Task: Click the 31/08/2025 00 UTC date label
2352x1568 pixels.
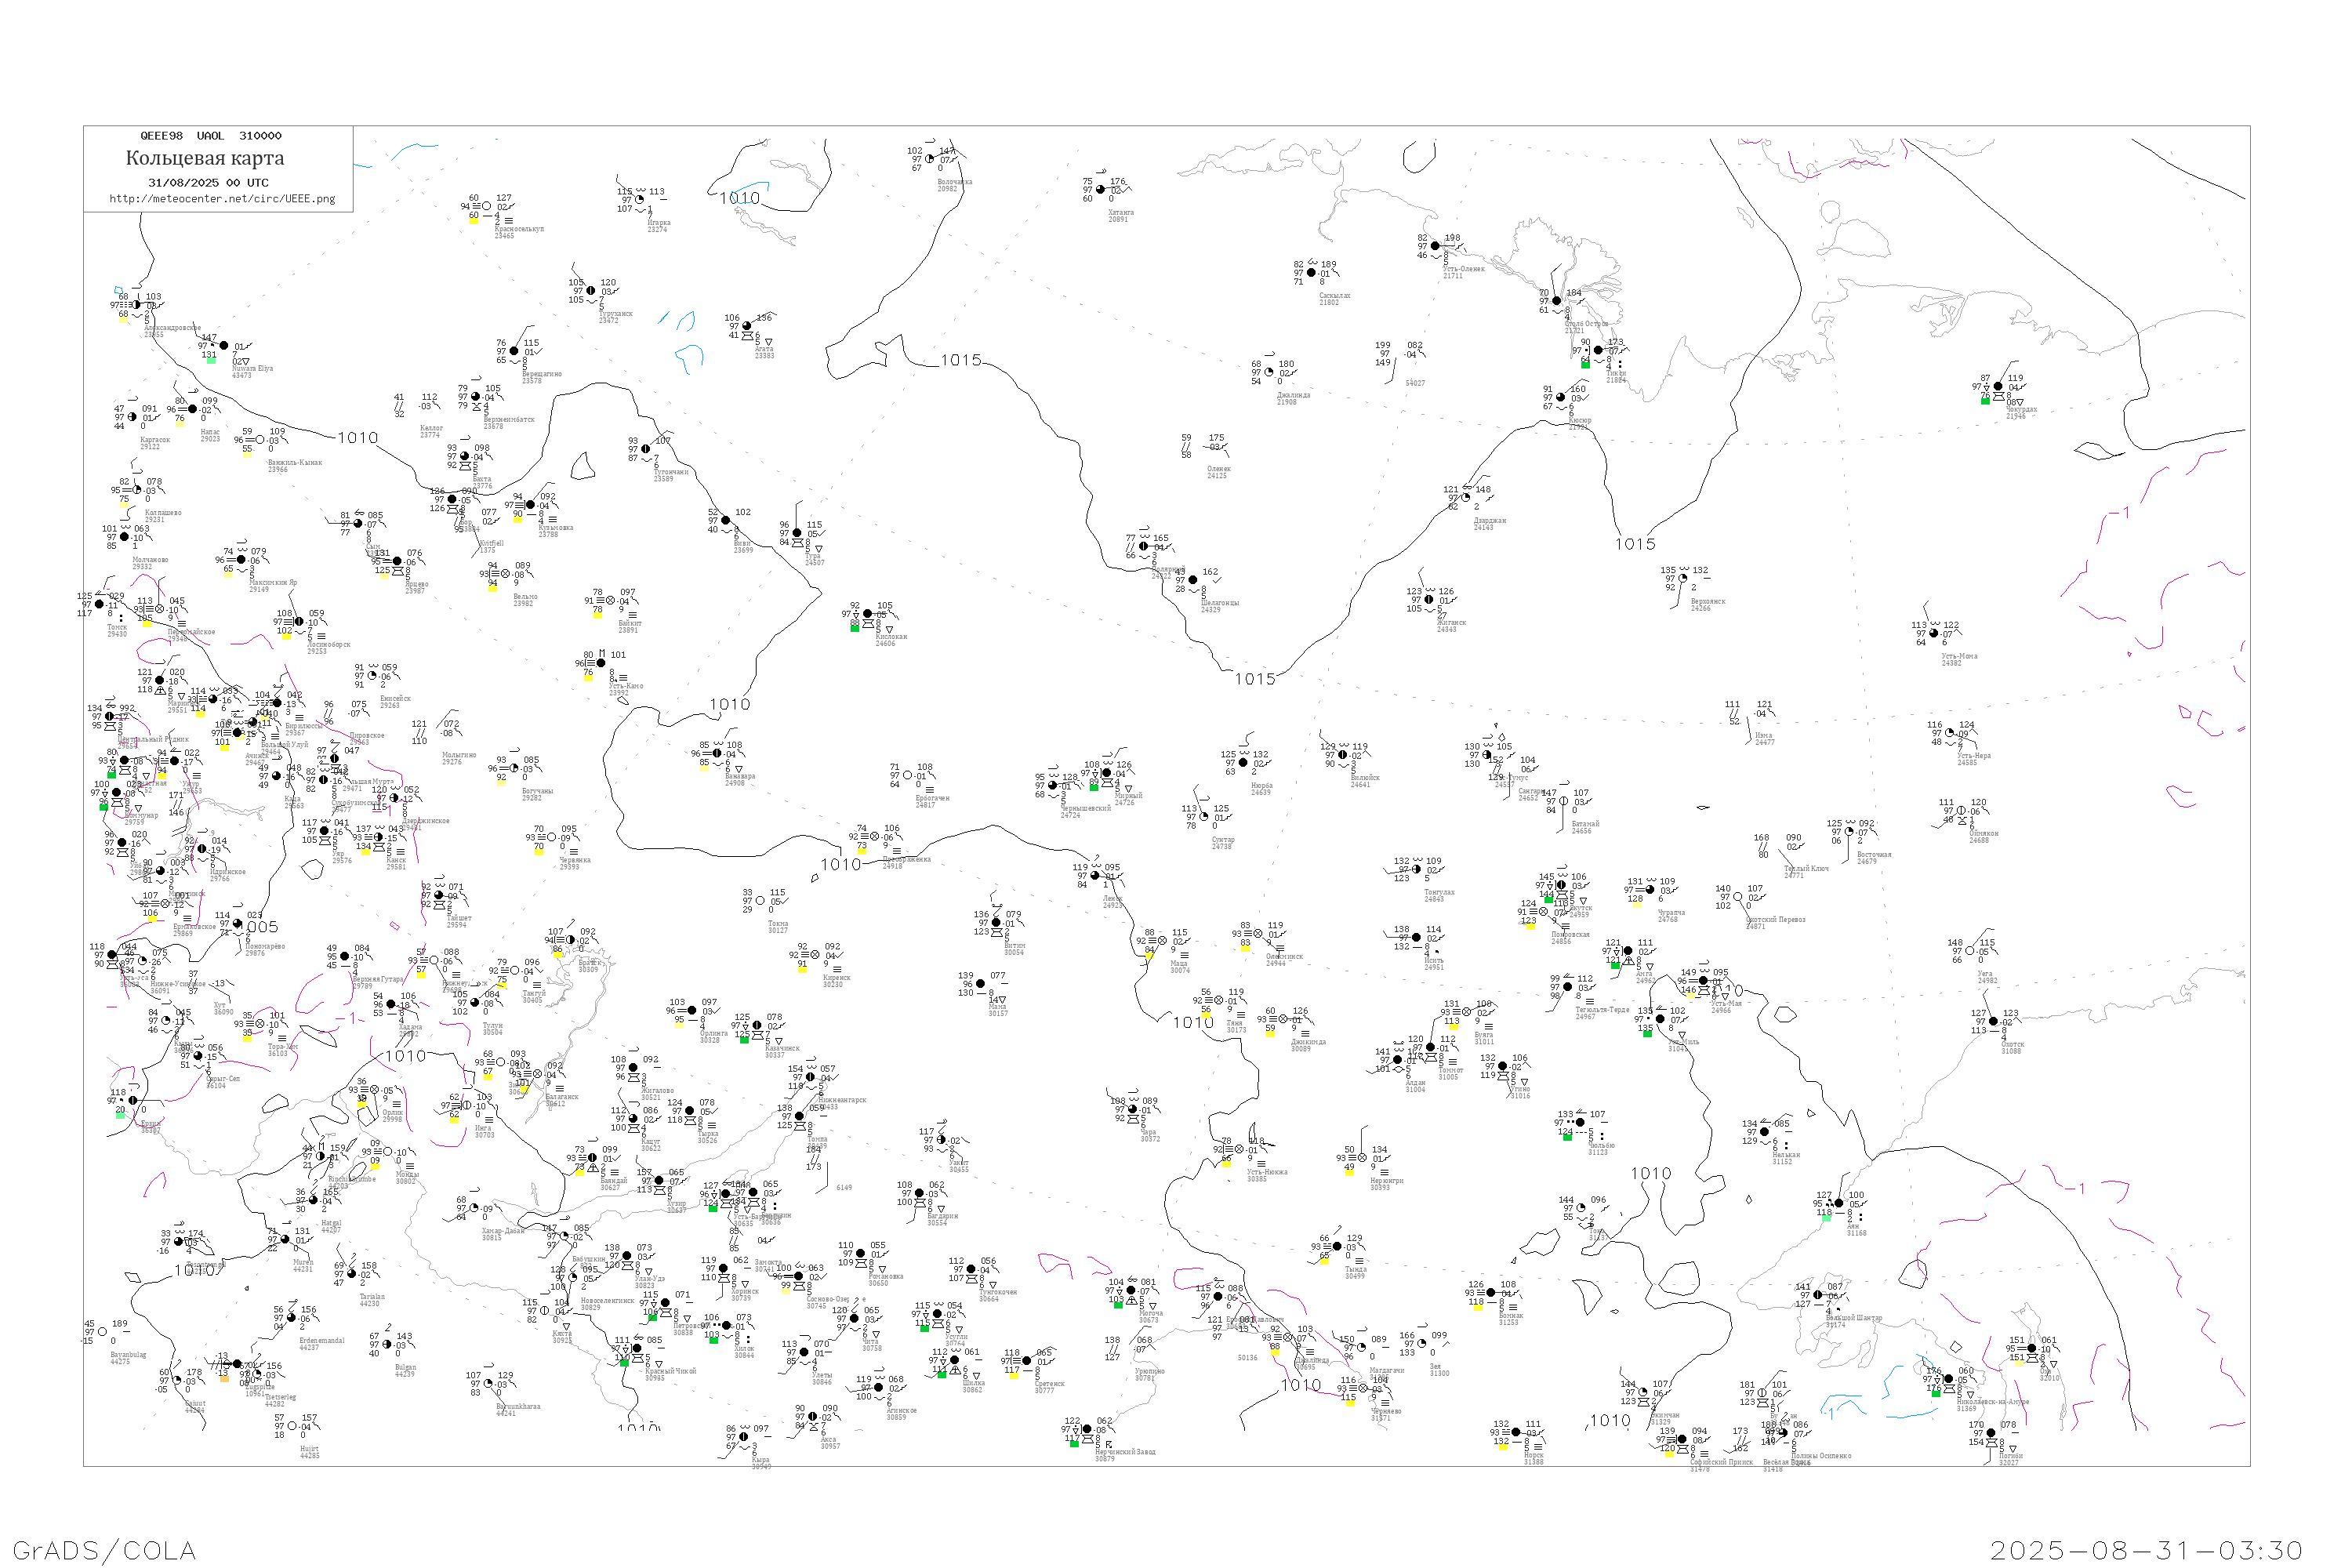Action: point(208,183)
